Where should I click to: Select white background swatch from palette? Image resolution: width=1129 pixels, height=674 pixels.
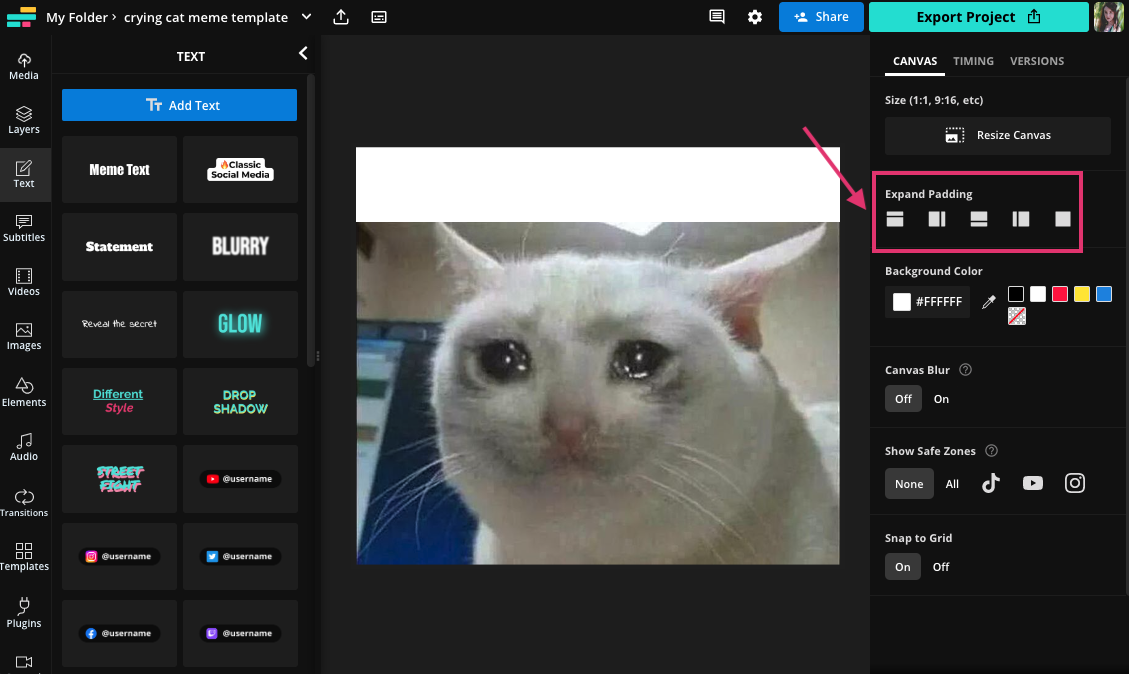[x=1038, y=294]
